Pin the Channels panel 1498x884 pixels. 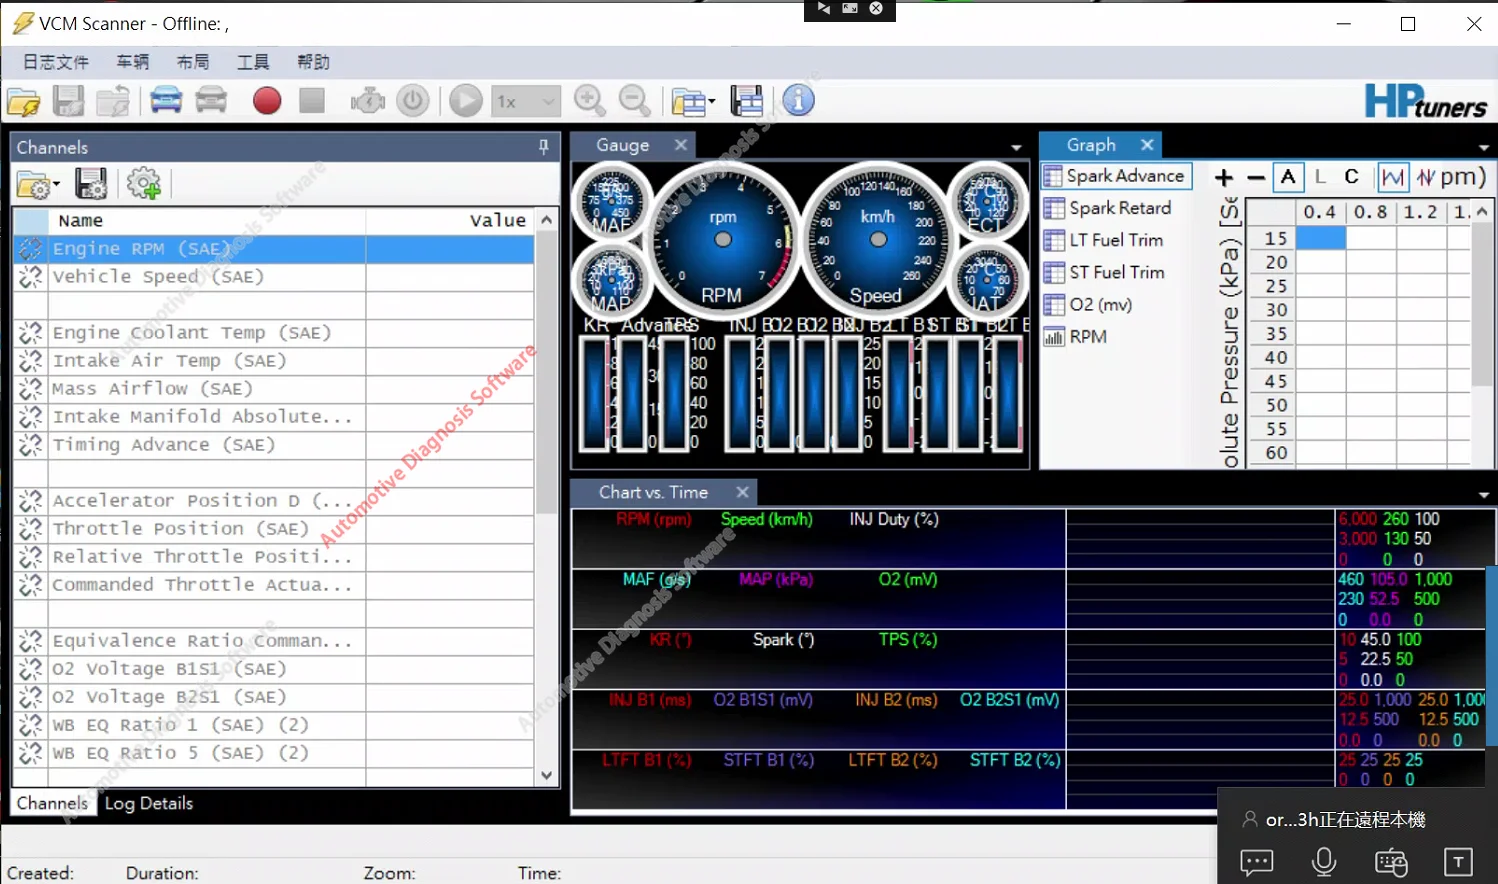543,147
